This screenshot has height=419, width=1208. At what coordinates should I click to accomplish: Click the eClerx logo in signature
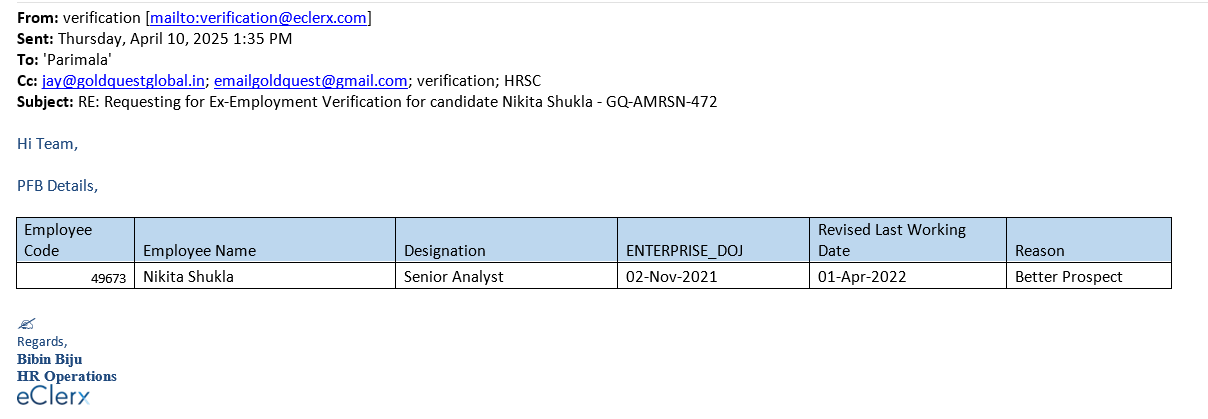53,396
